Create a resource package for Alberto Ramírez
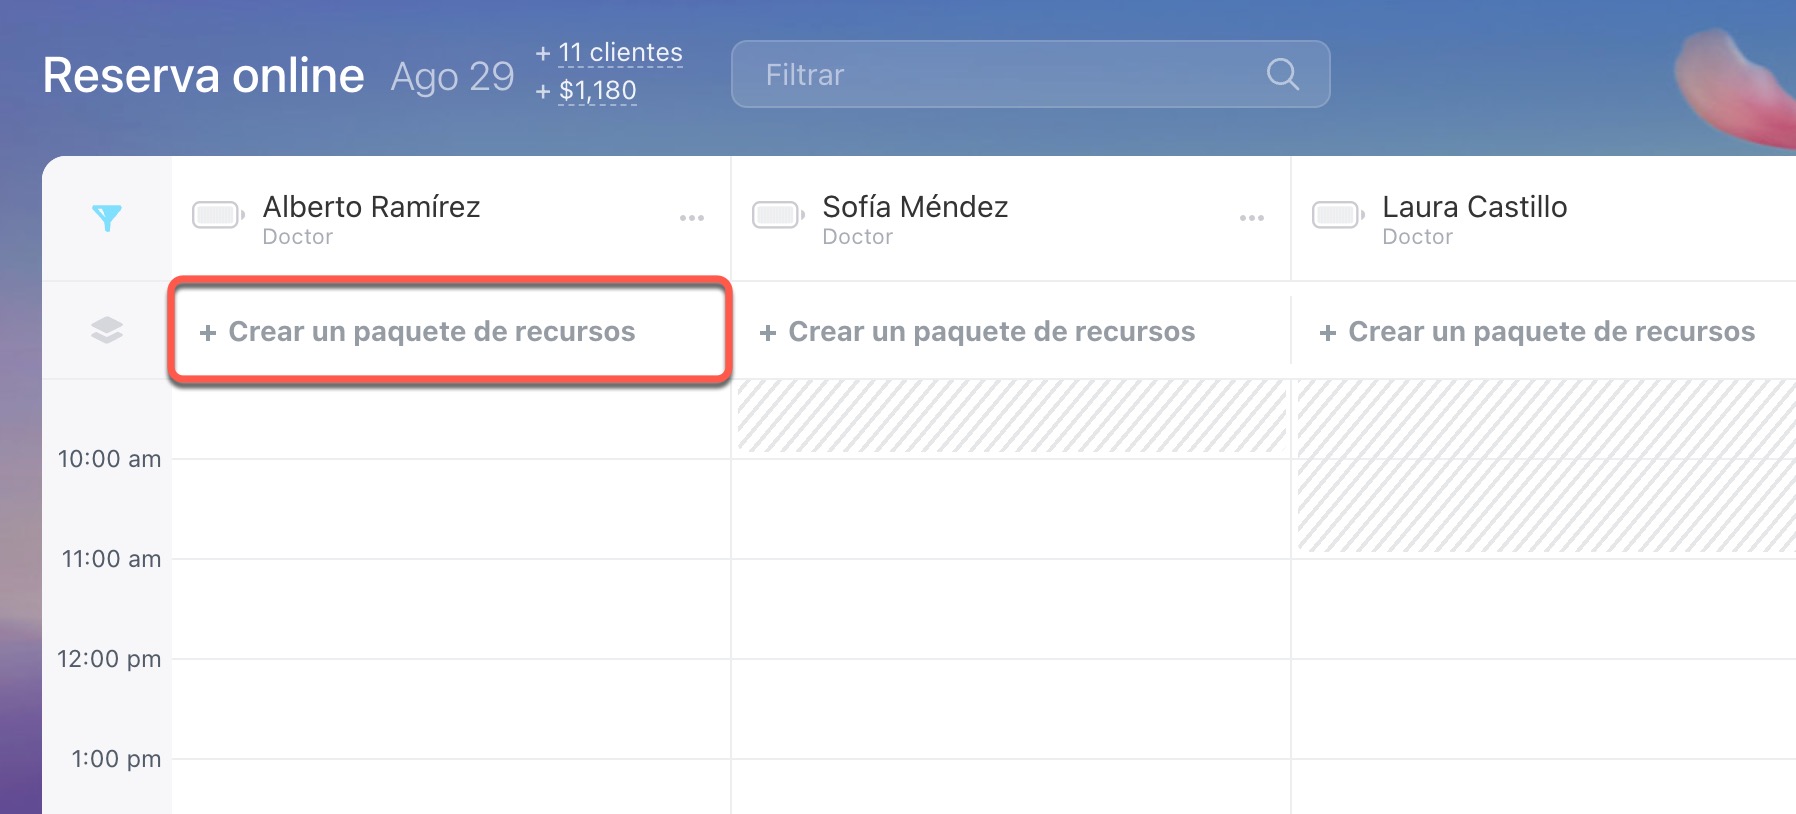Screen dimensions: 1796x814 (418, 332)
